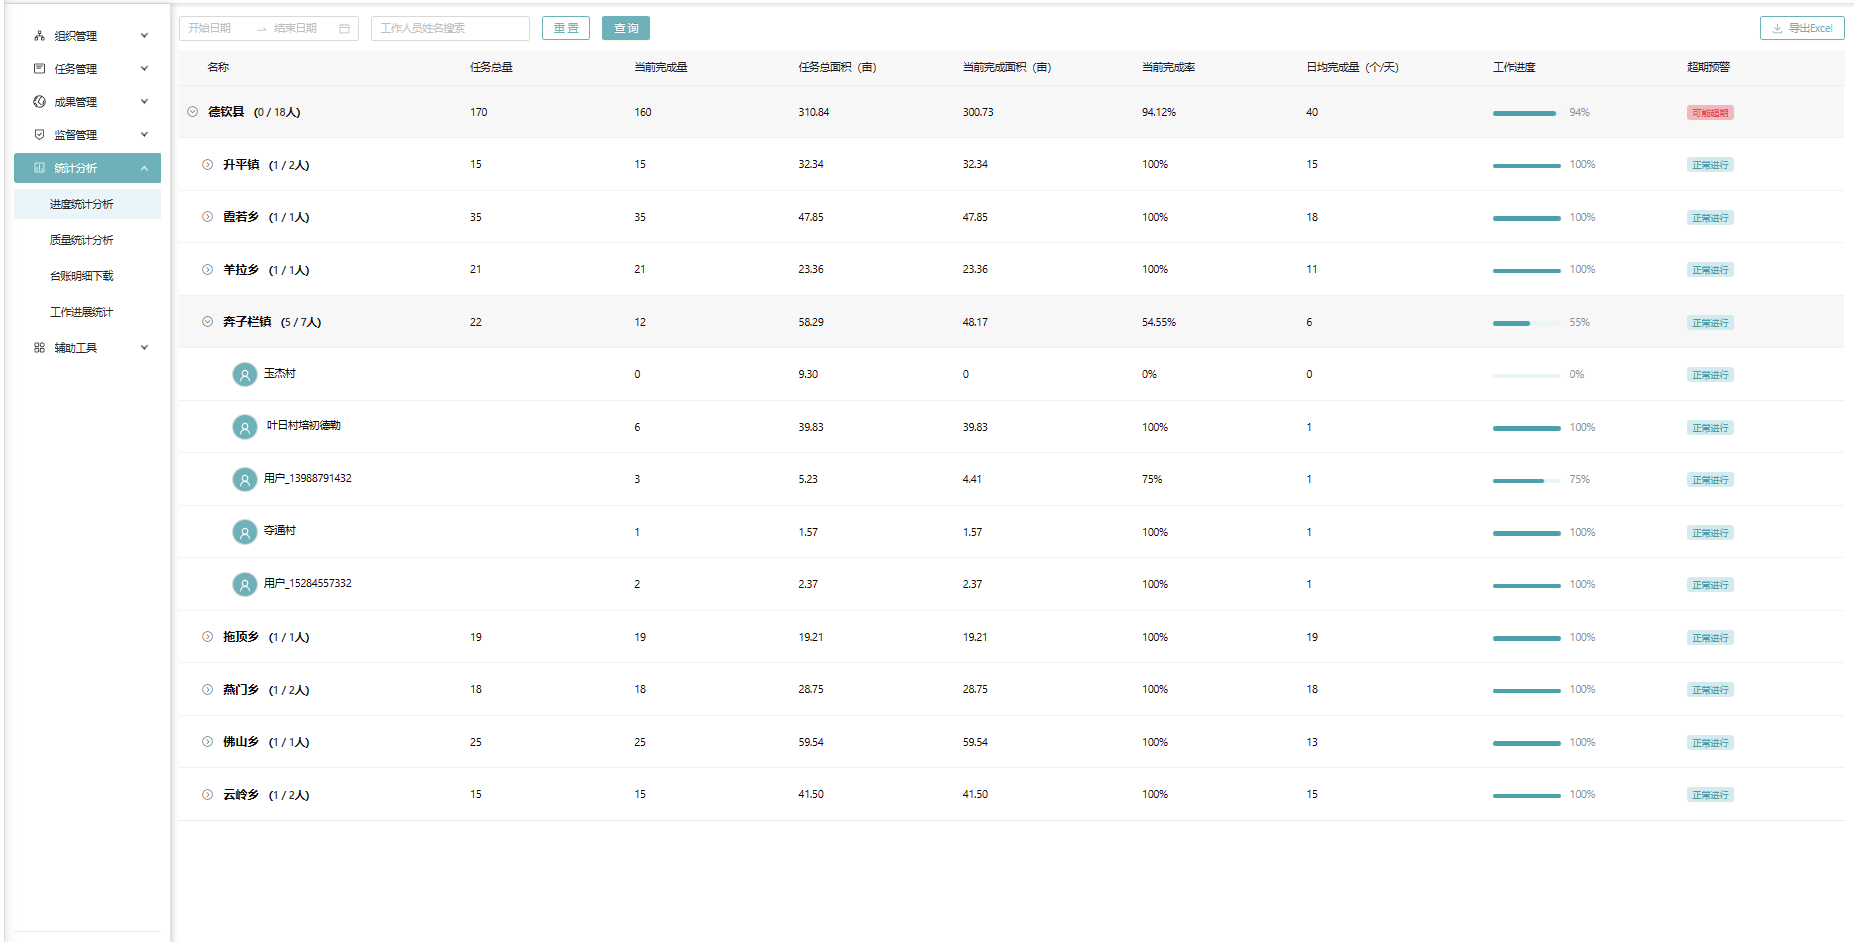Image resolution: width=1854 pixels, height=942 pixels.
Task: Click the calendar icon in date range field
Action: point(344,29)
